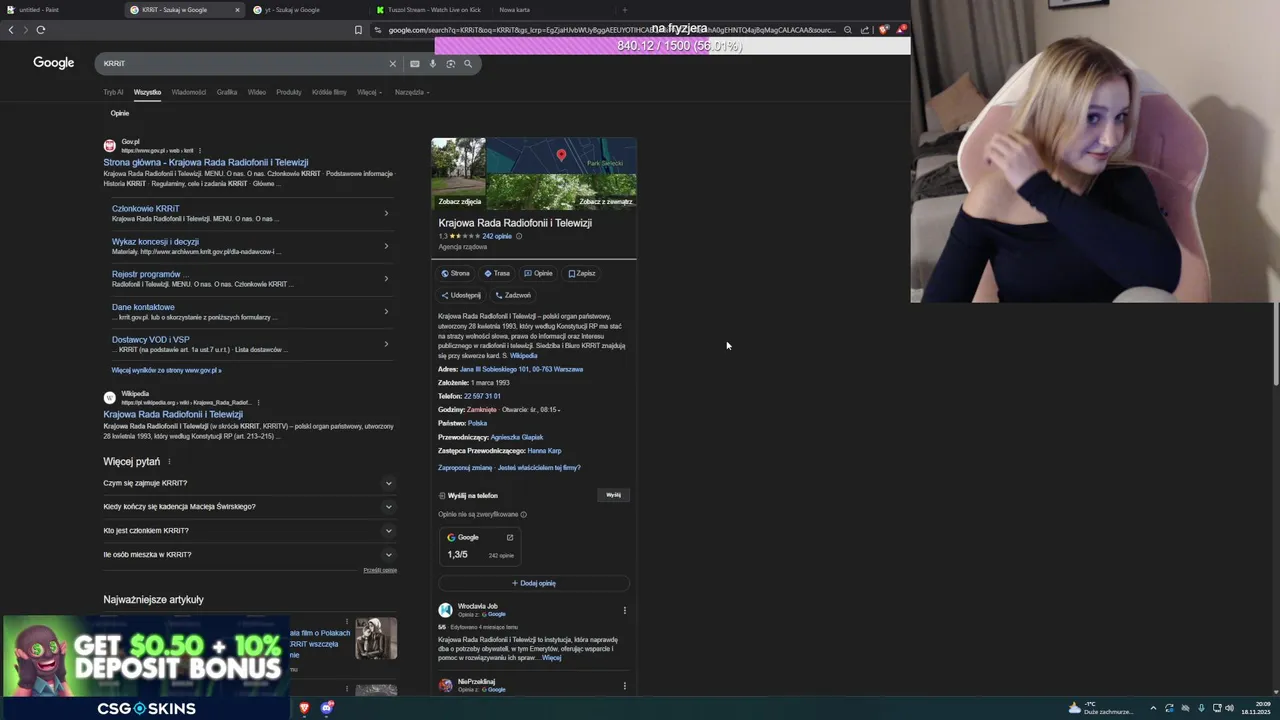
Task: Open the clock and date in taskbar
Action: [1255, 708]
